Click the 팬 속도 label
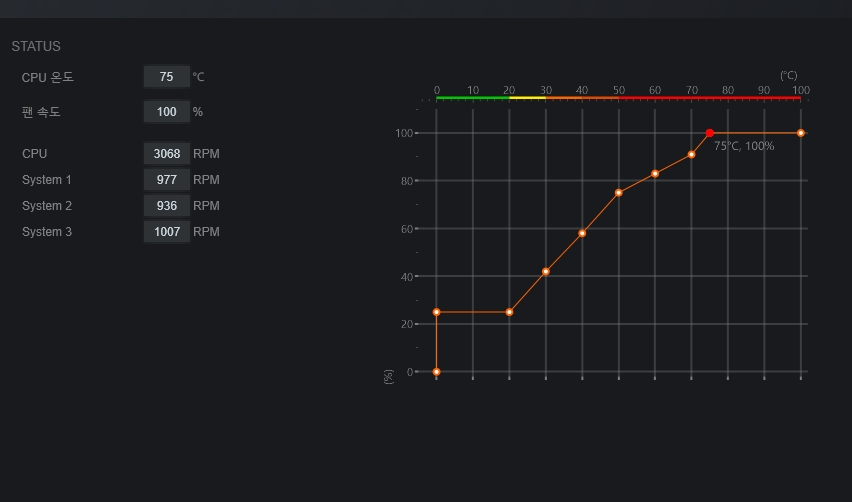852x502 pixels. tap(41, 112)
